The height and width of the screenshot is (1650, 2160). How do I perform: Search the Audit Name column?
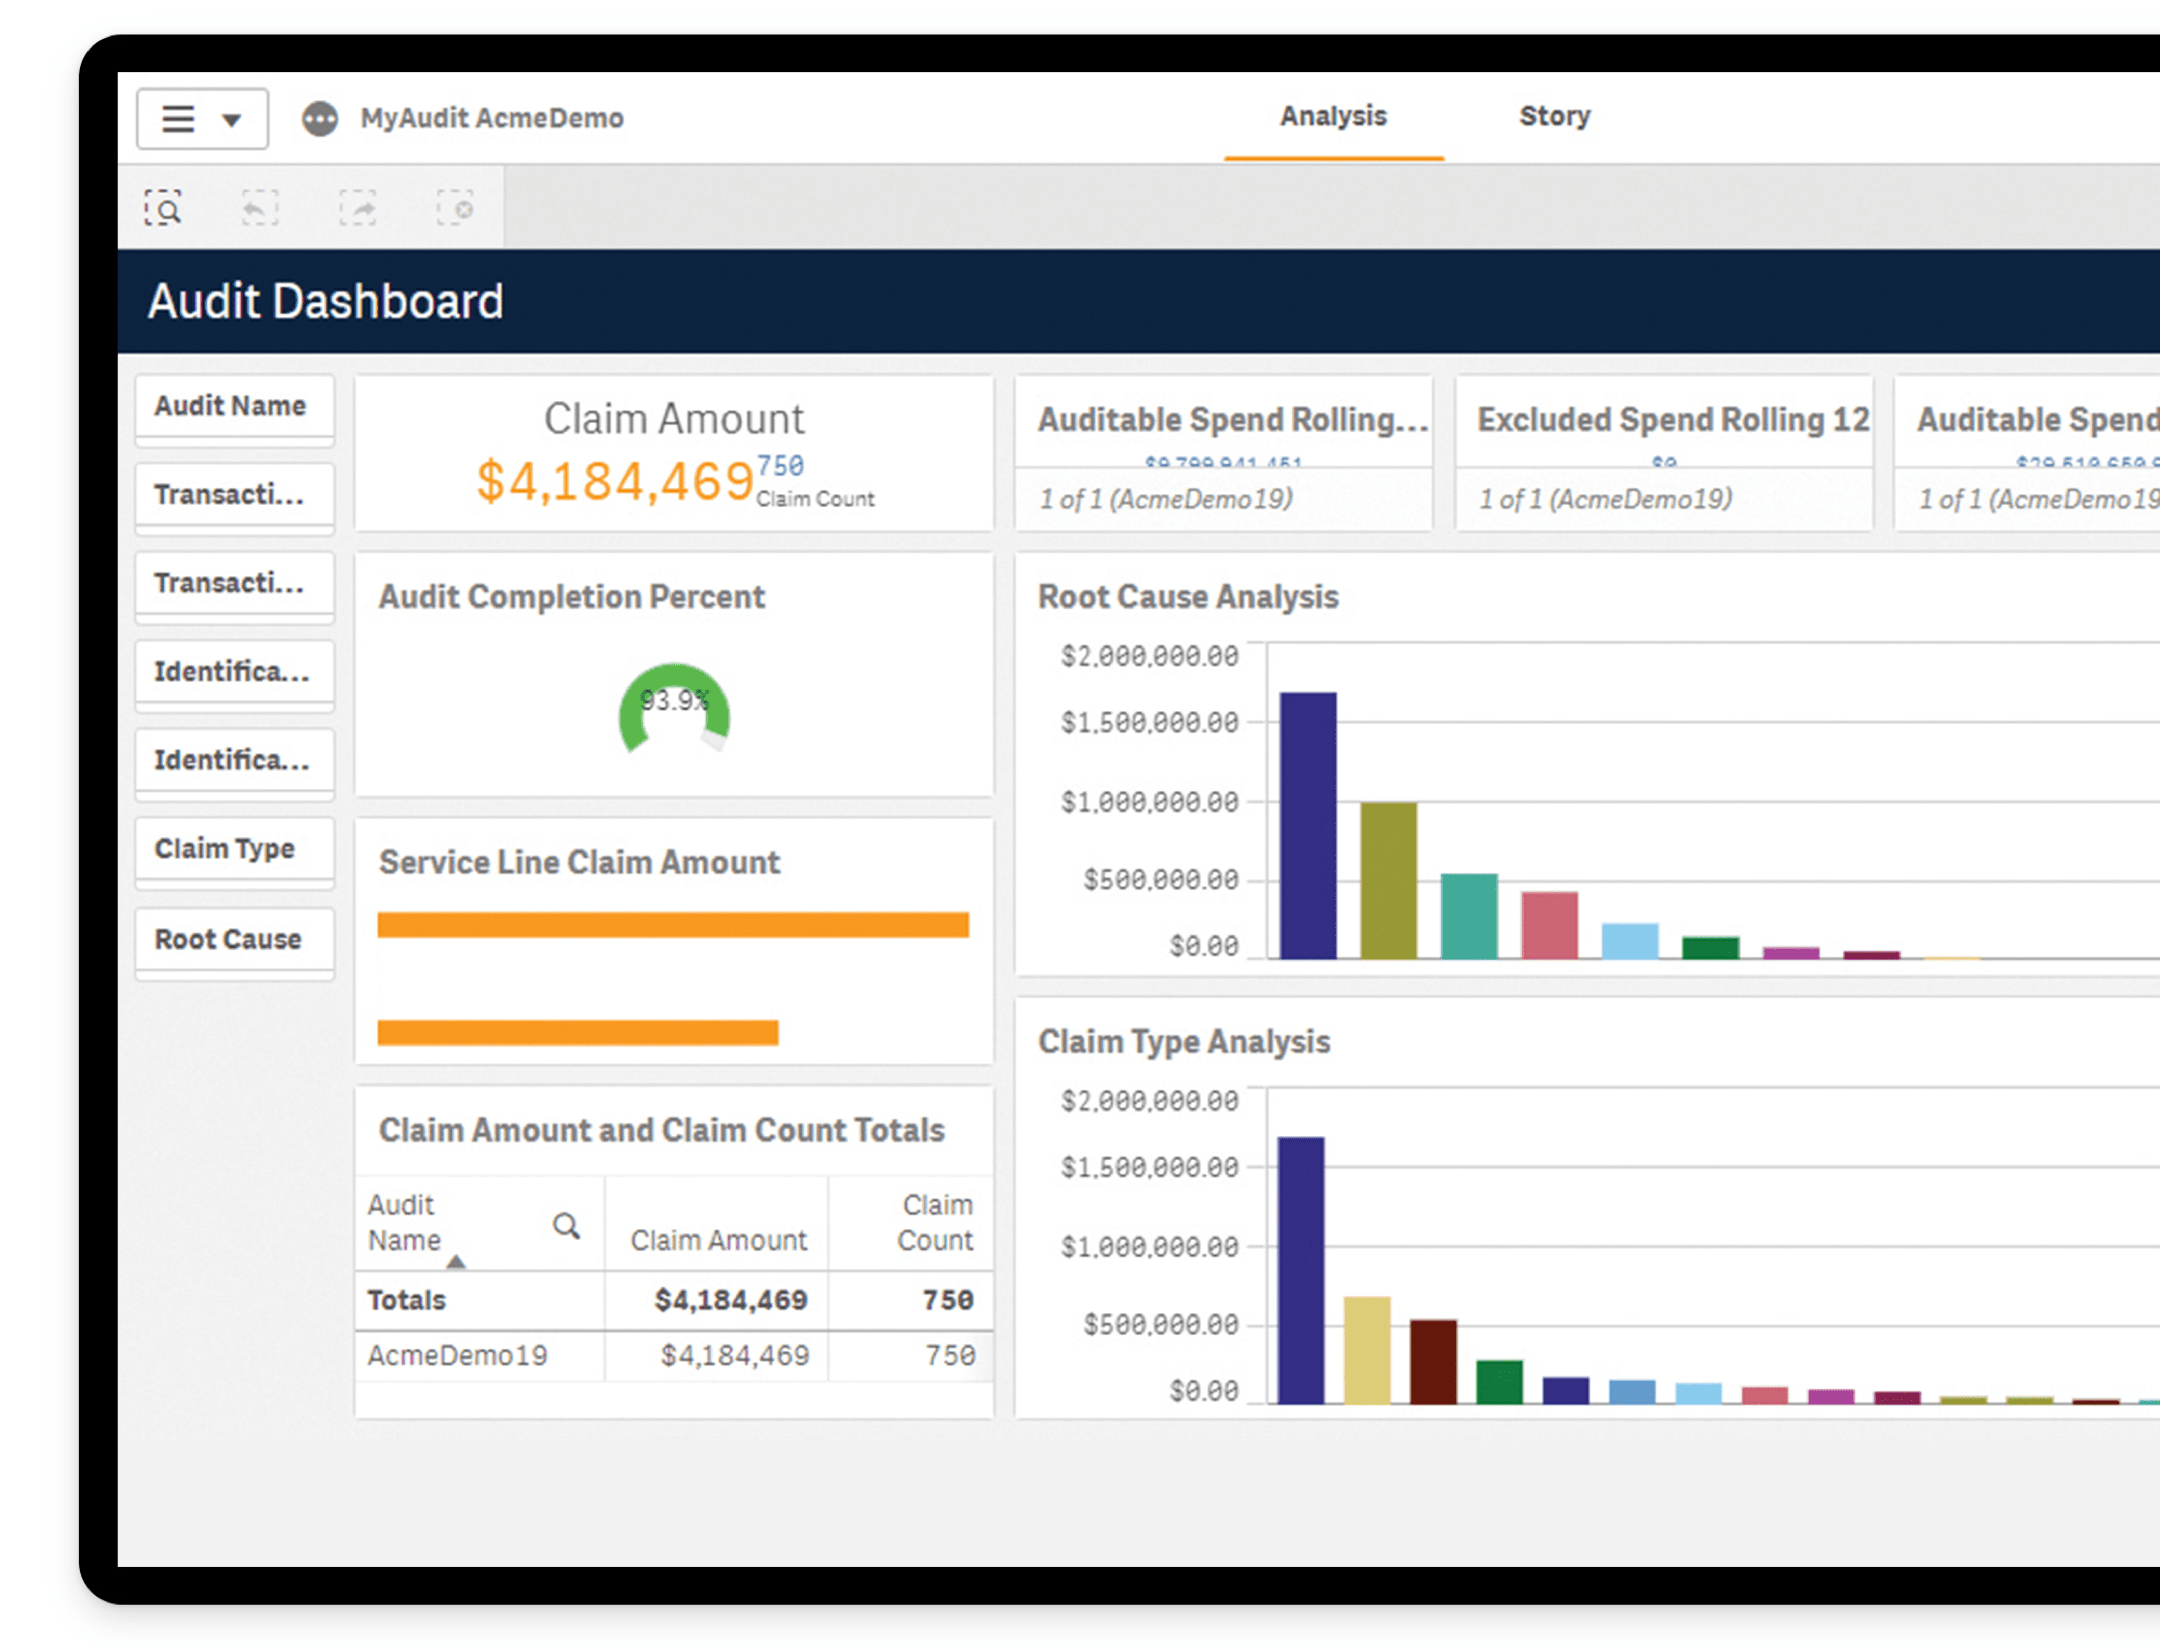point(566,1224)
